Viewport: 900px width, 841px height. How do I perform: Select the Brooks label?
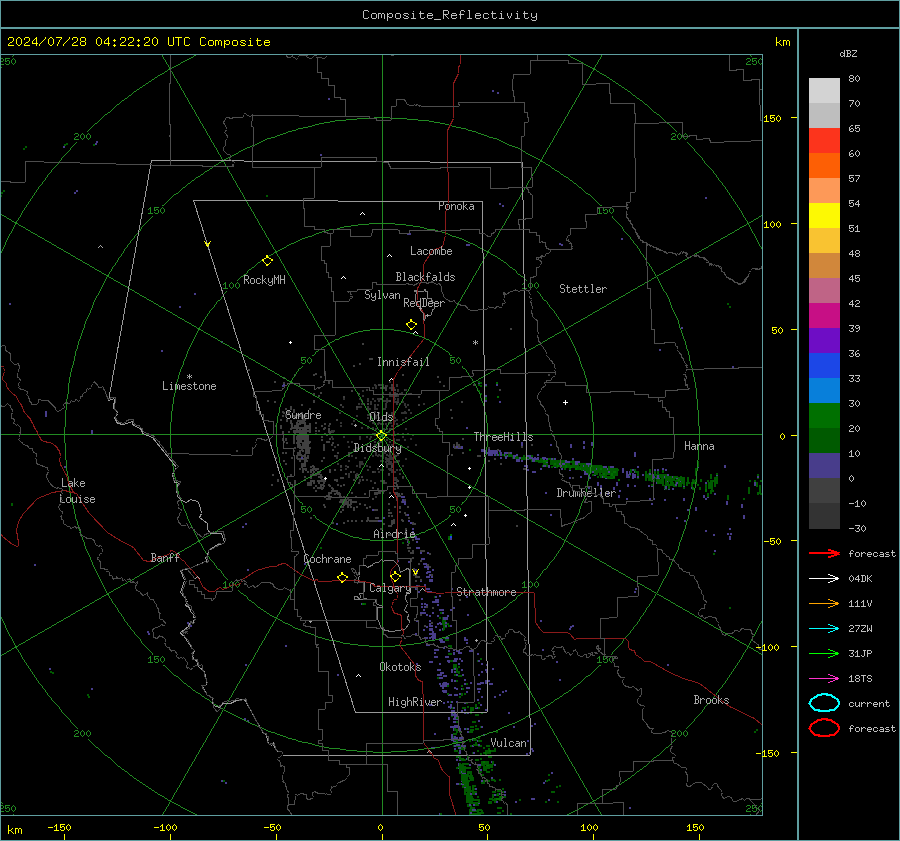point(711,700)
